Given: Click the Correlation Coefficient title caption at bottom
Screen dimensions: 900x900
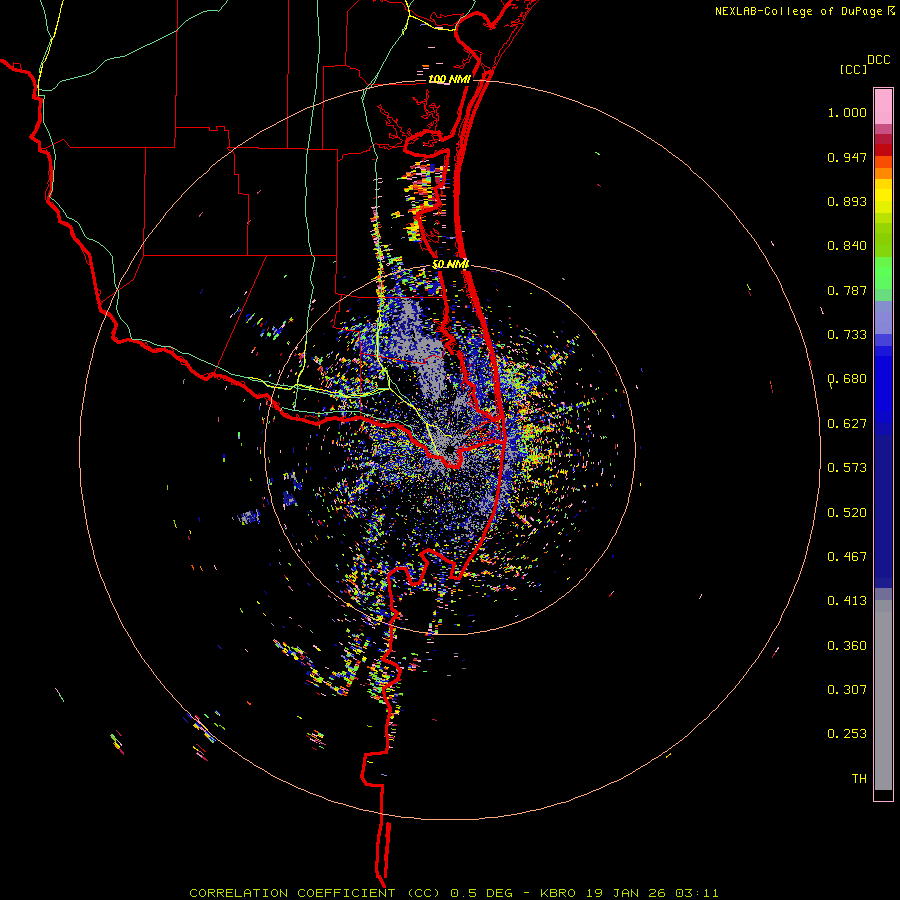Looking at the screenshot, I should (x=453, y=893).
